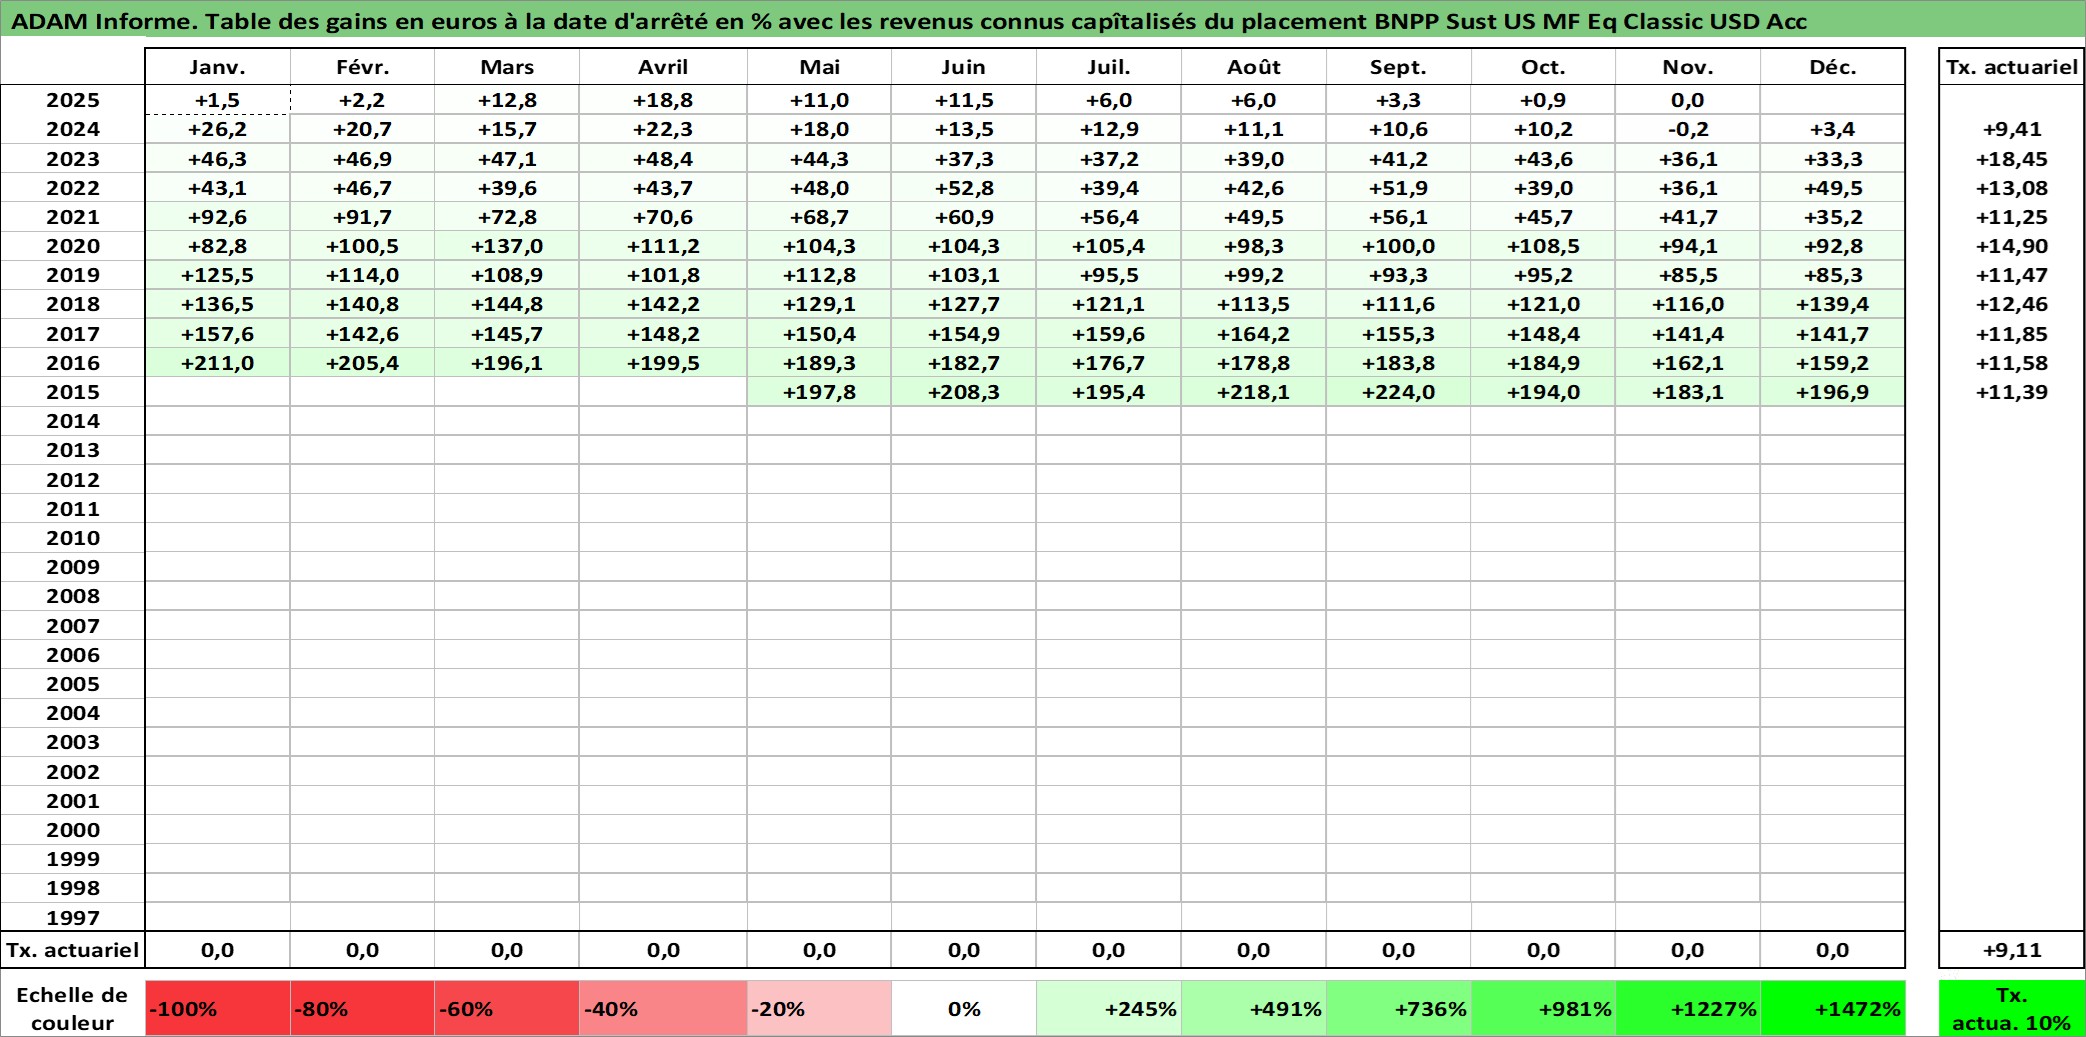
Task: Click the -100% red color scale swatch
Action: (x=217, y=1008)
